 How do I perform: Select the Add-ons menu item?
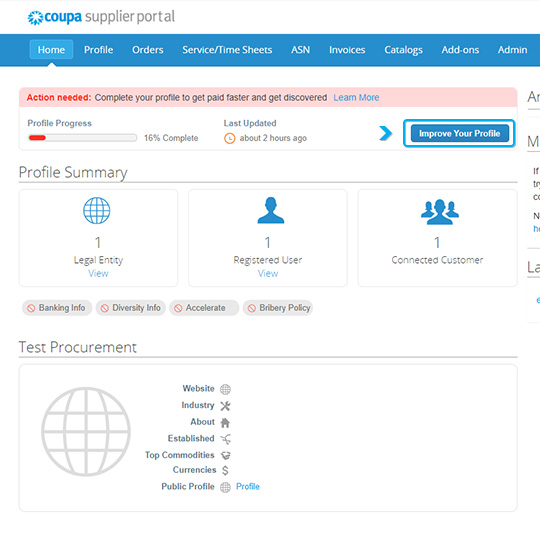click(x=460, y=50)
